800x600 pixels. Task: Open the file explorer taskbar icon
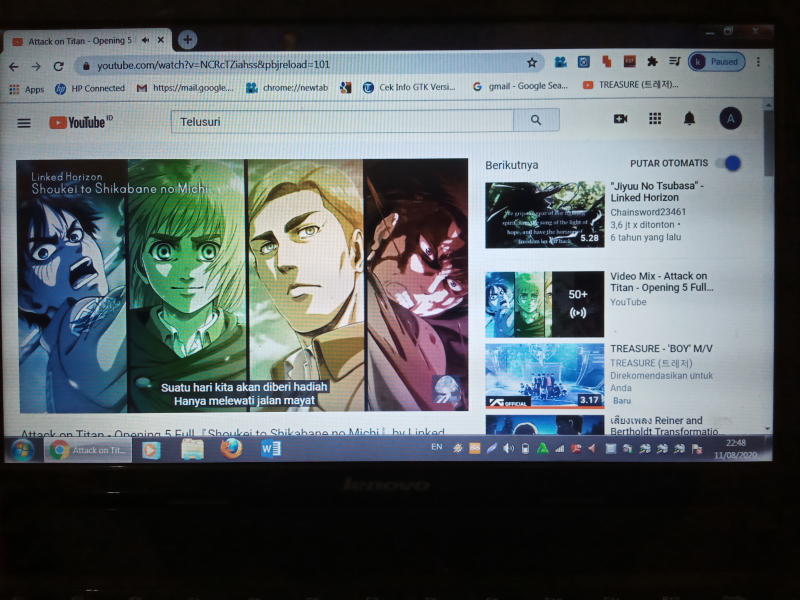(192, 449)
